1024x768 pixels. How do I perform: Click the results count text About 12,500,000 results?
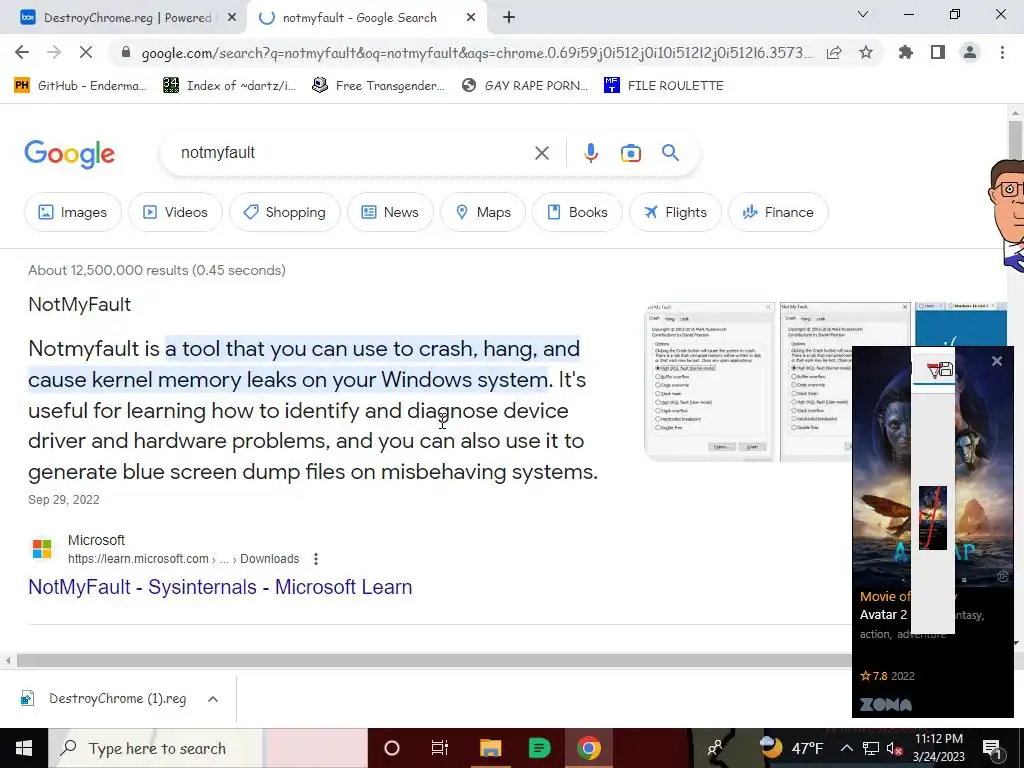pyautogui.click(x=157, y=270)
